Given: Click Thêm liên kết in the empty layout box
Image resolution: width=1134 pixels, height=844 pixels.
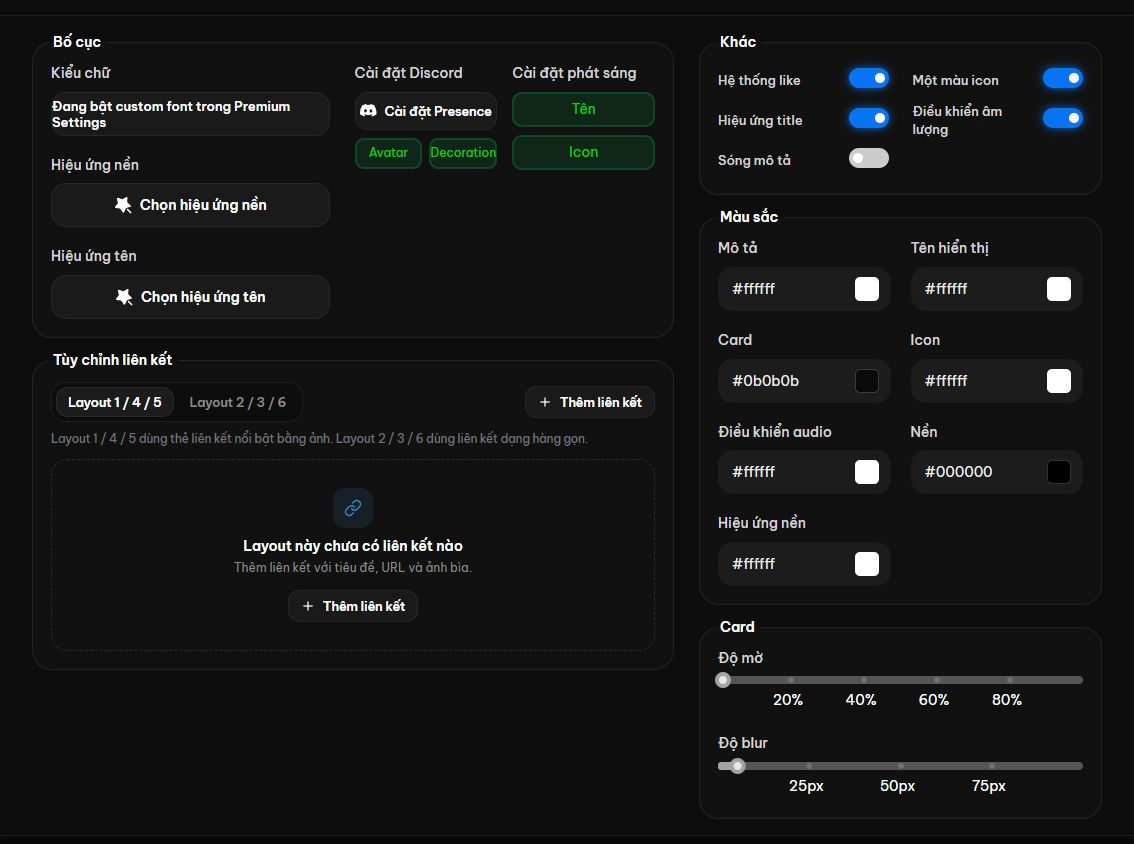Looking at the screenshot, I should [353, 606].
